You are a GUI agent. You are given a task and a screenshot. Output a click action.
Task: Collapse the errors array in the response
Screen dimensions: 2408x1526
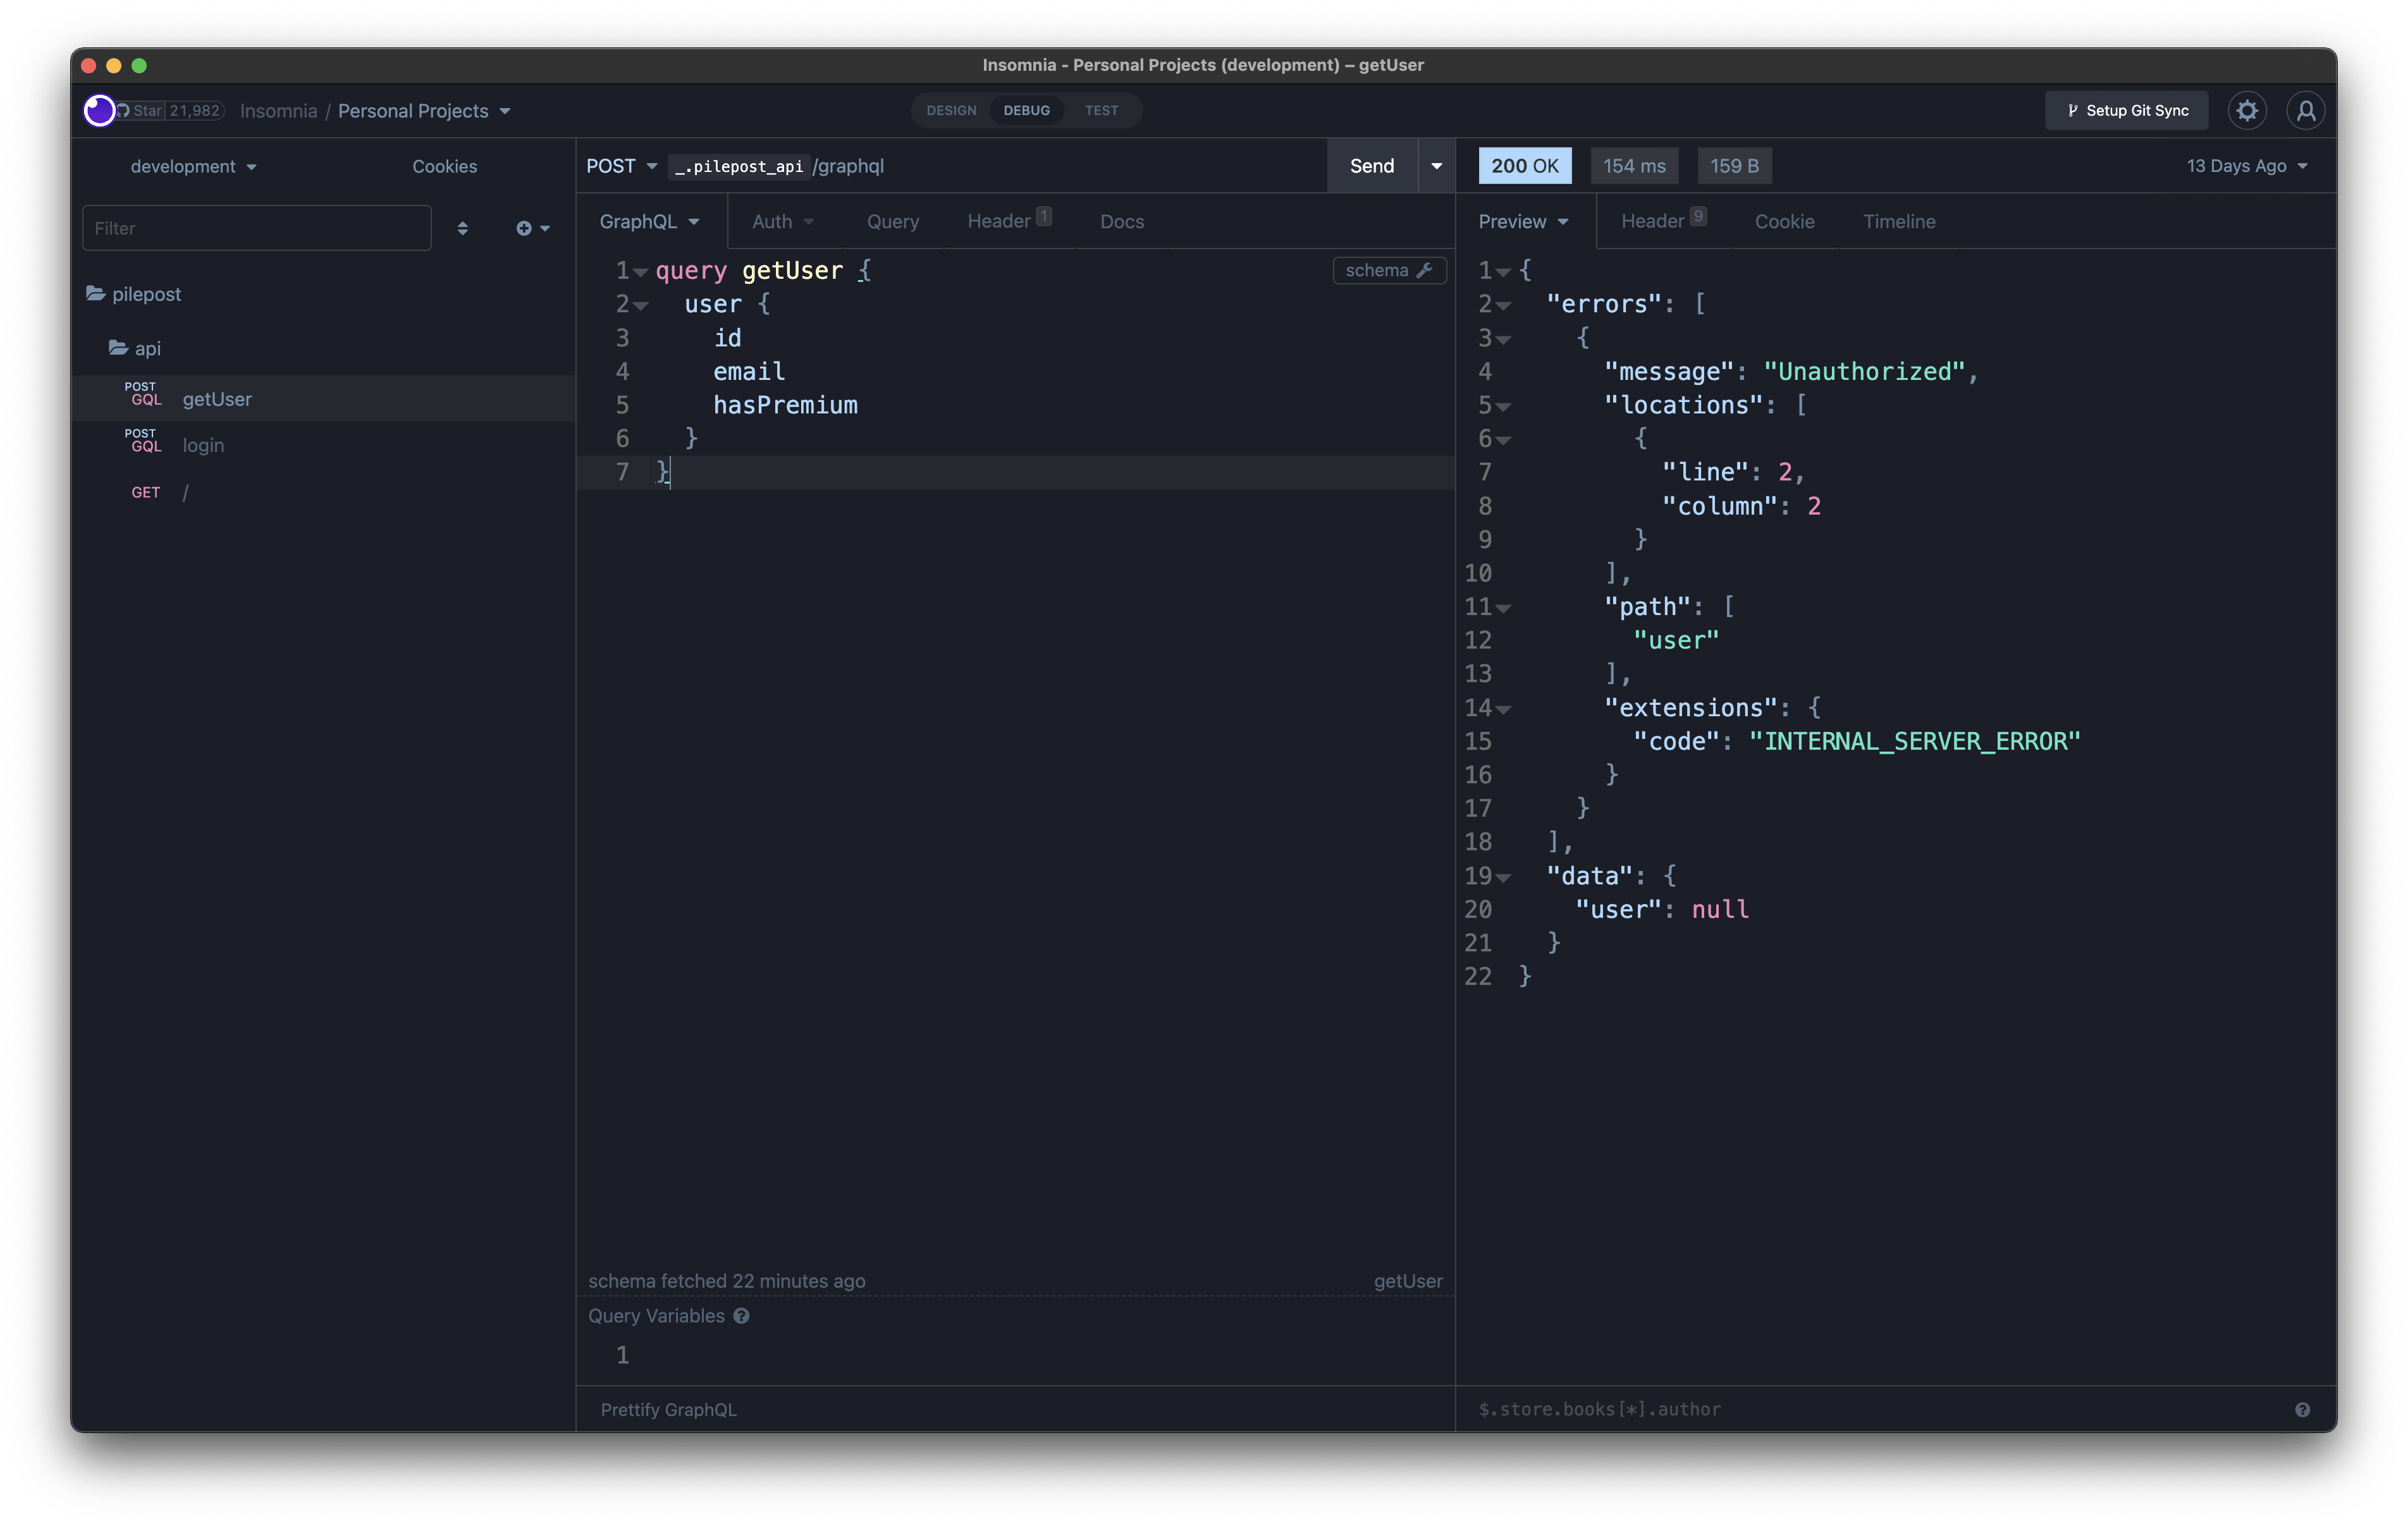coord(1503,305)
